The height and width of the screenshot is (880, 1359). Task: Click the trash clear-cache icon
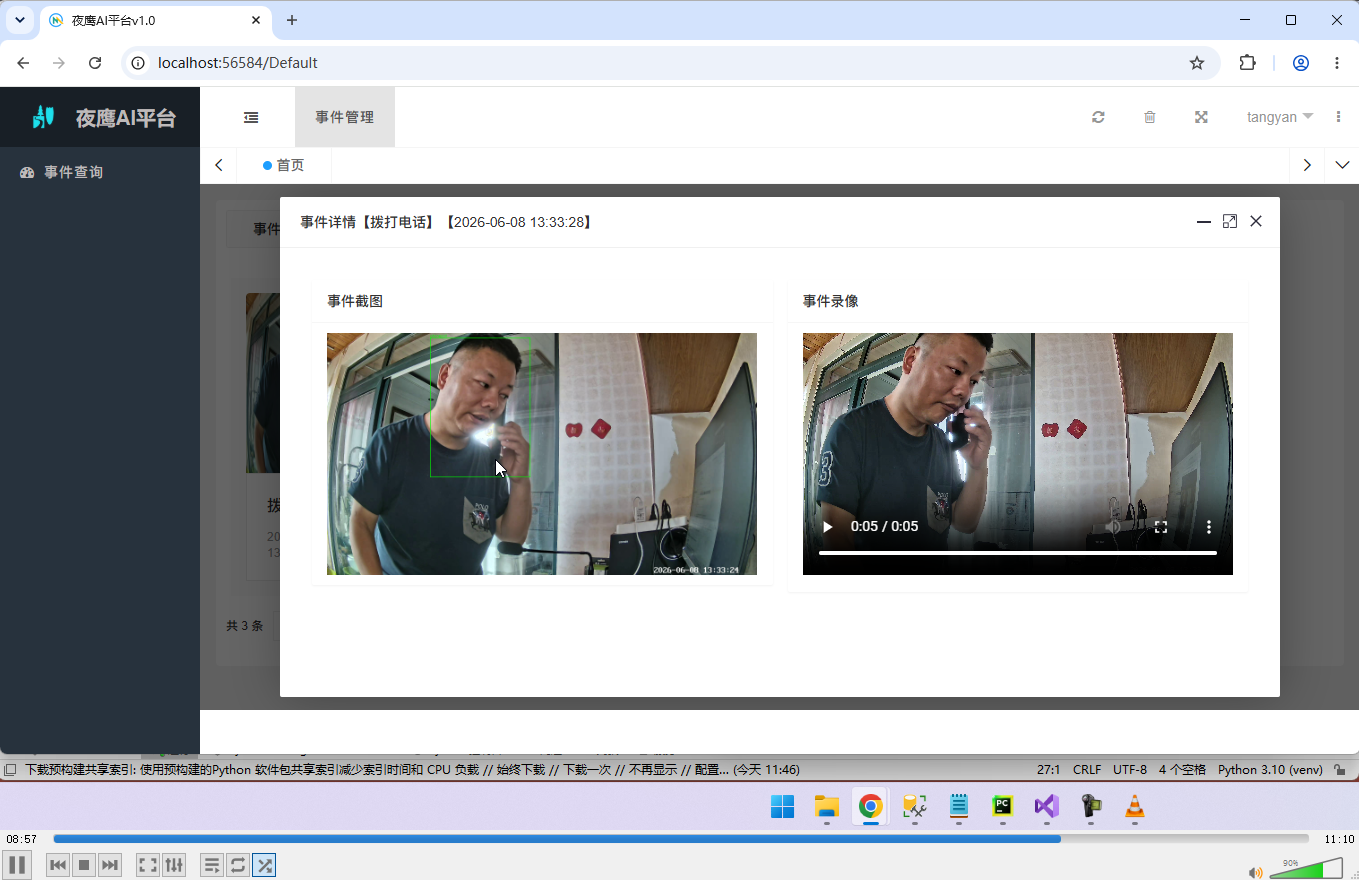(1150, 117)
